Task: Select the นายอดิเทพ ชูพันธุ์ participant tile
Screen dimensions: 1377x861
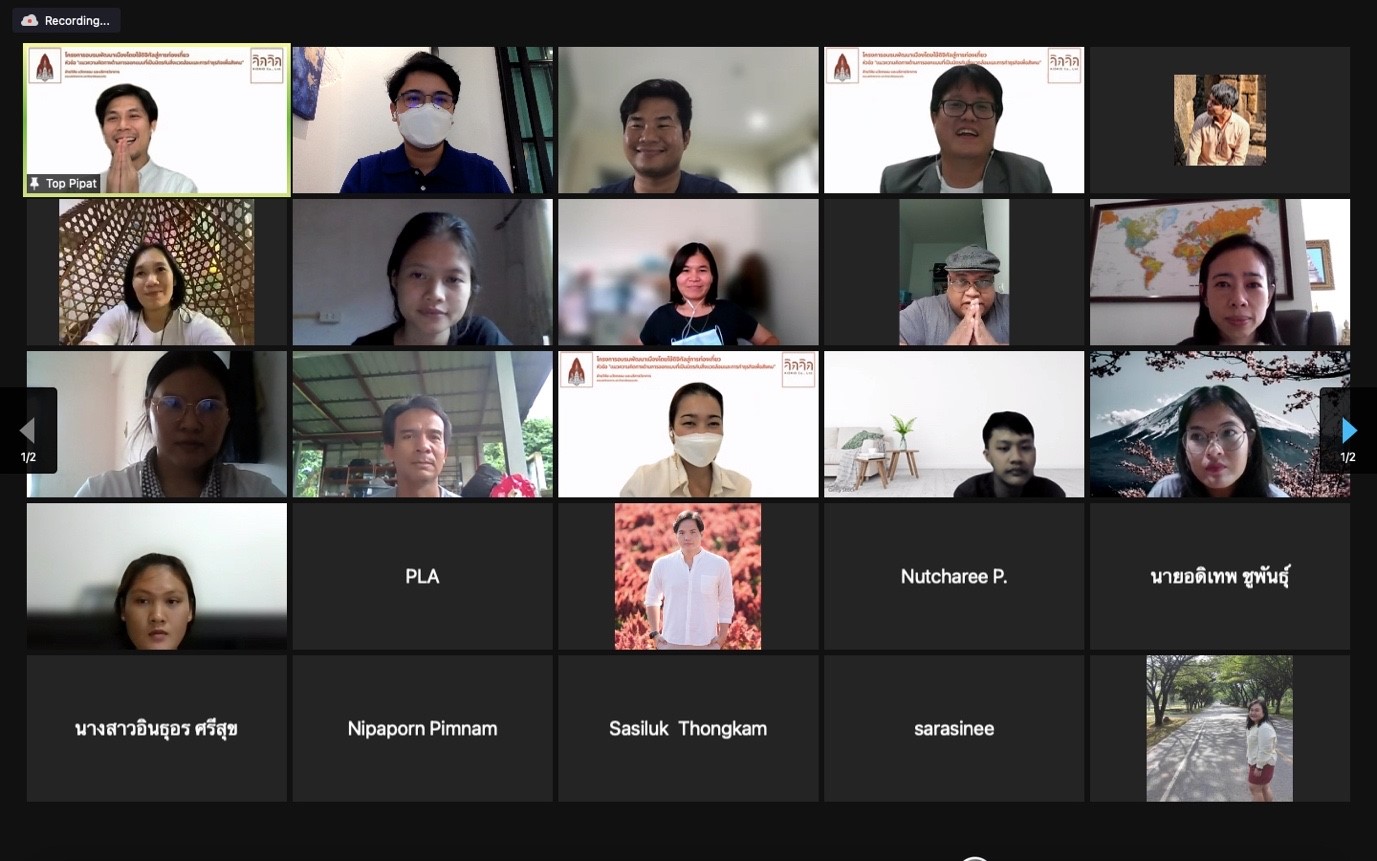Action: coord(1220,576)
